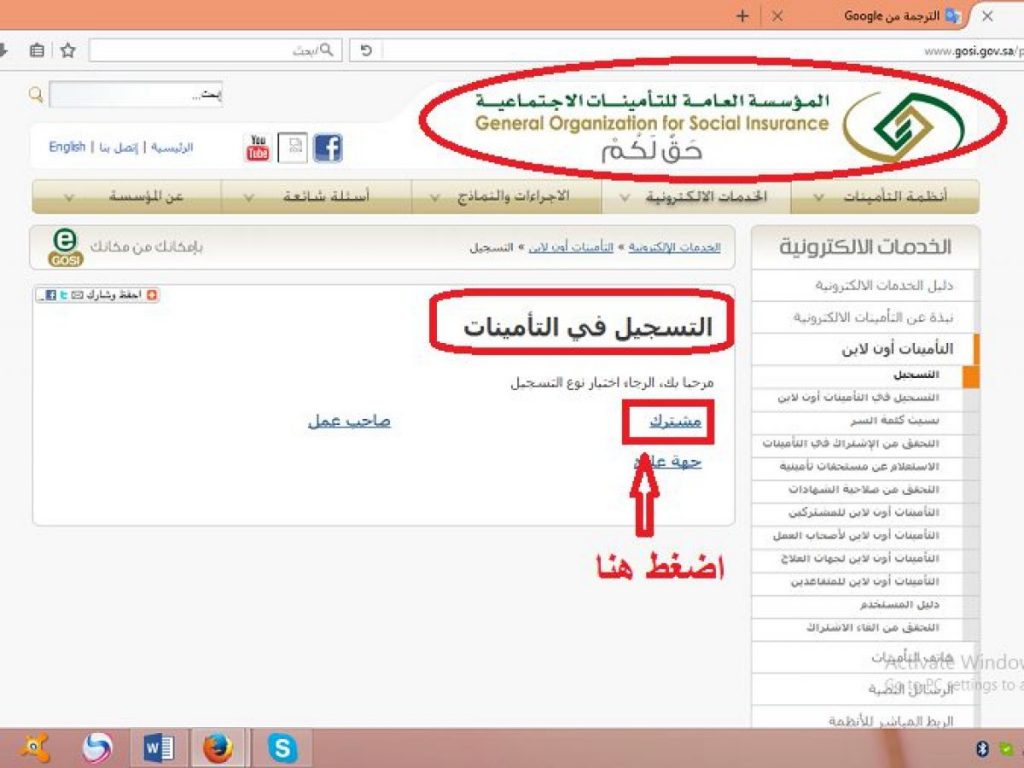Click the صاحب عمل registration link
Screen dimensions: 1024x768
[x=349, y=421]
